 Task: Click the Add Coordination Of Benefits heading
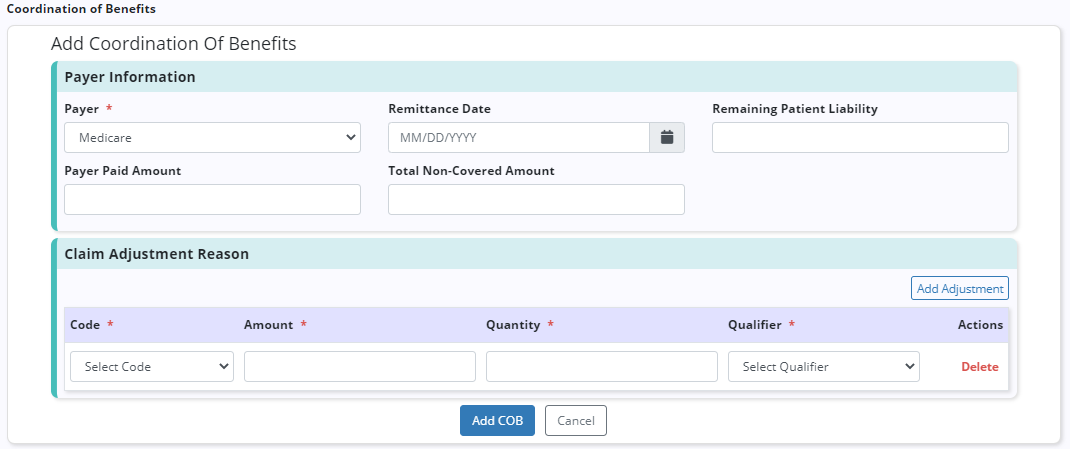173,44
